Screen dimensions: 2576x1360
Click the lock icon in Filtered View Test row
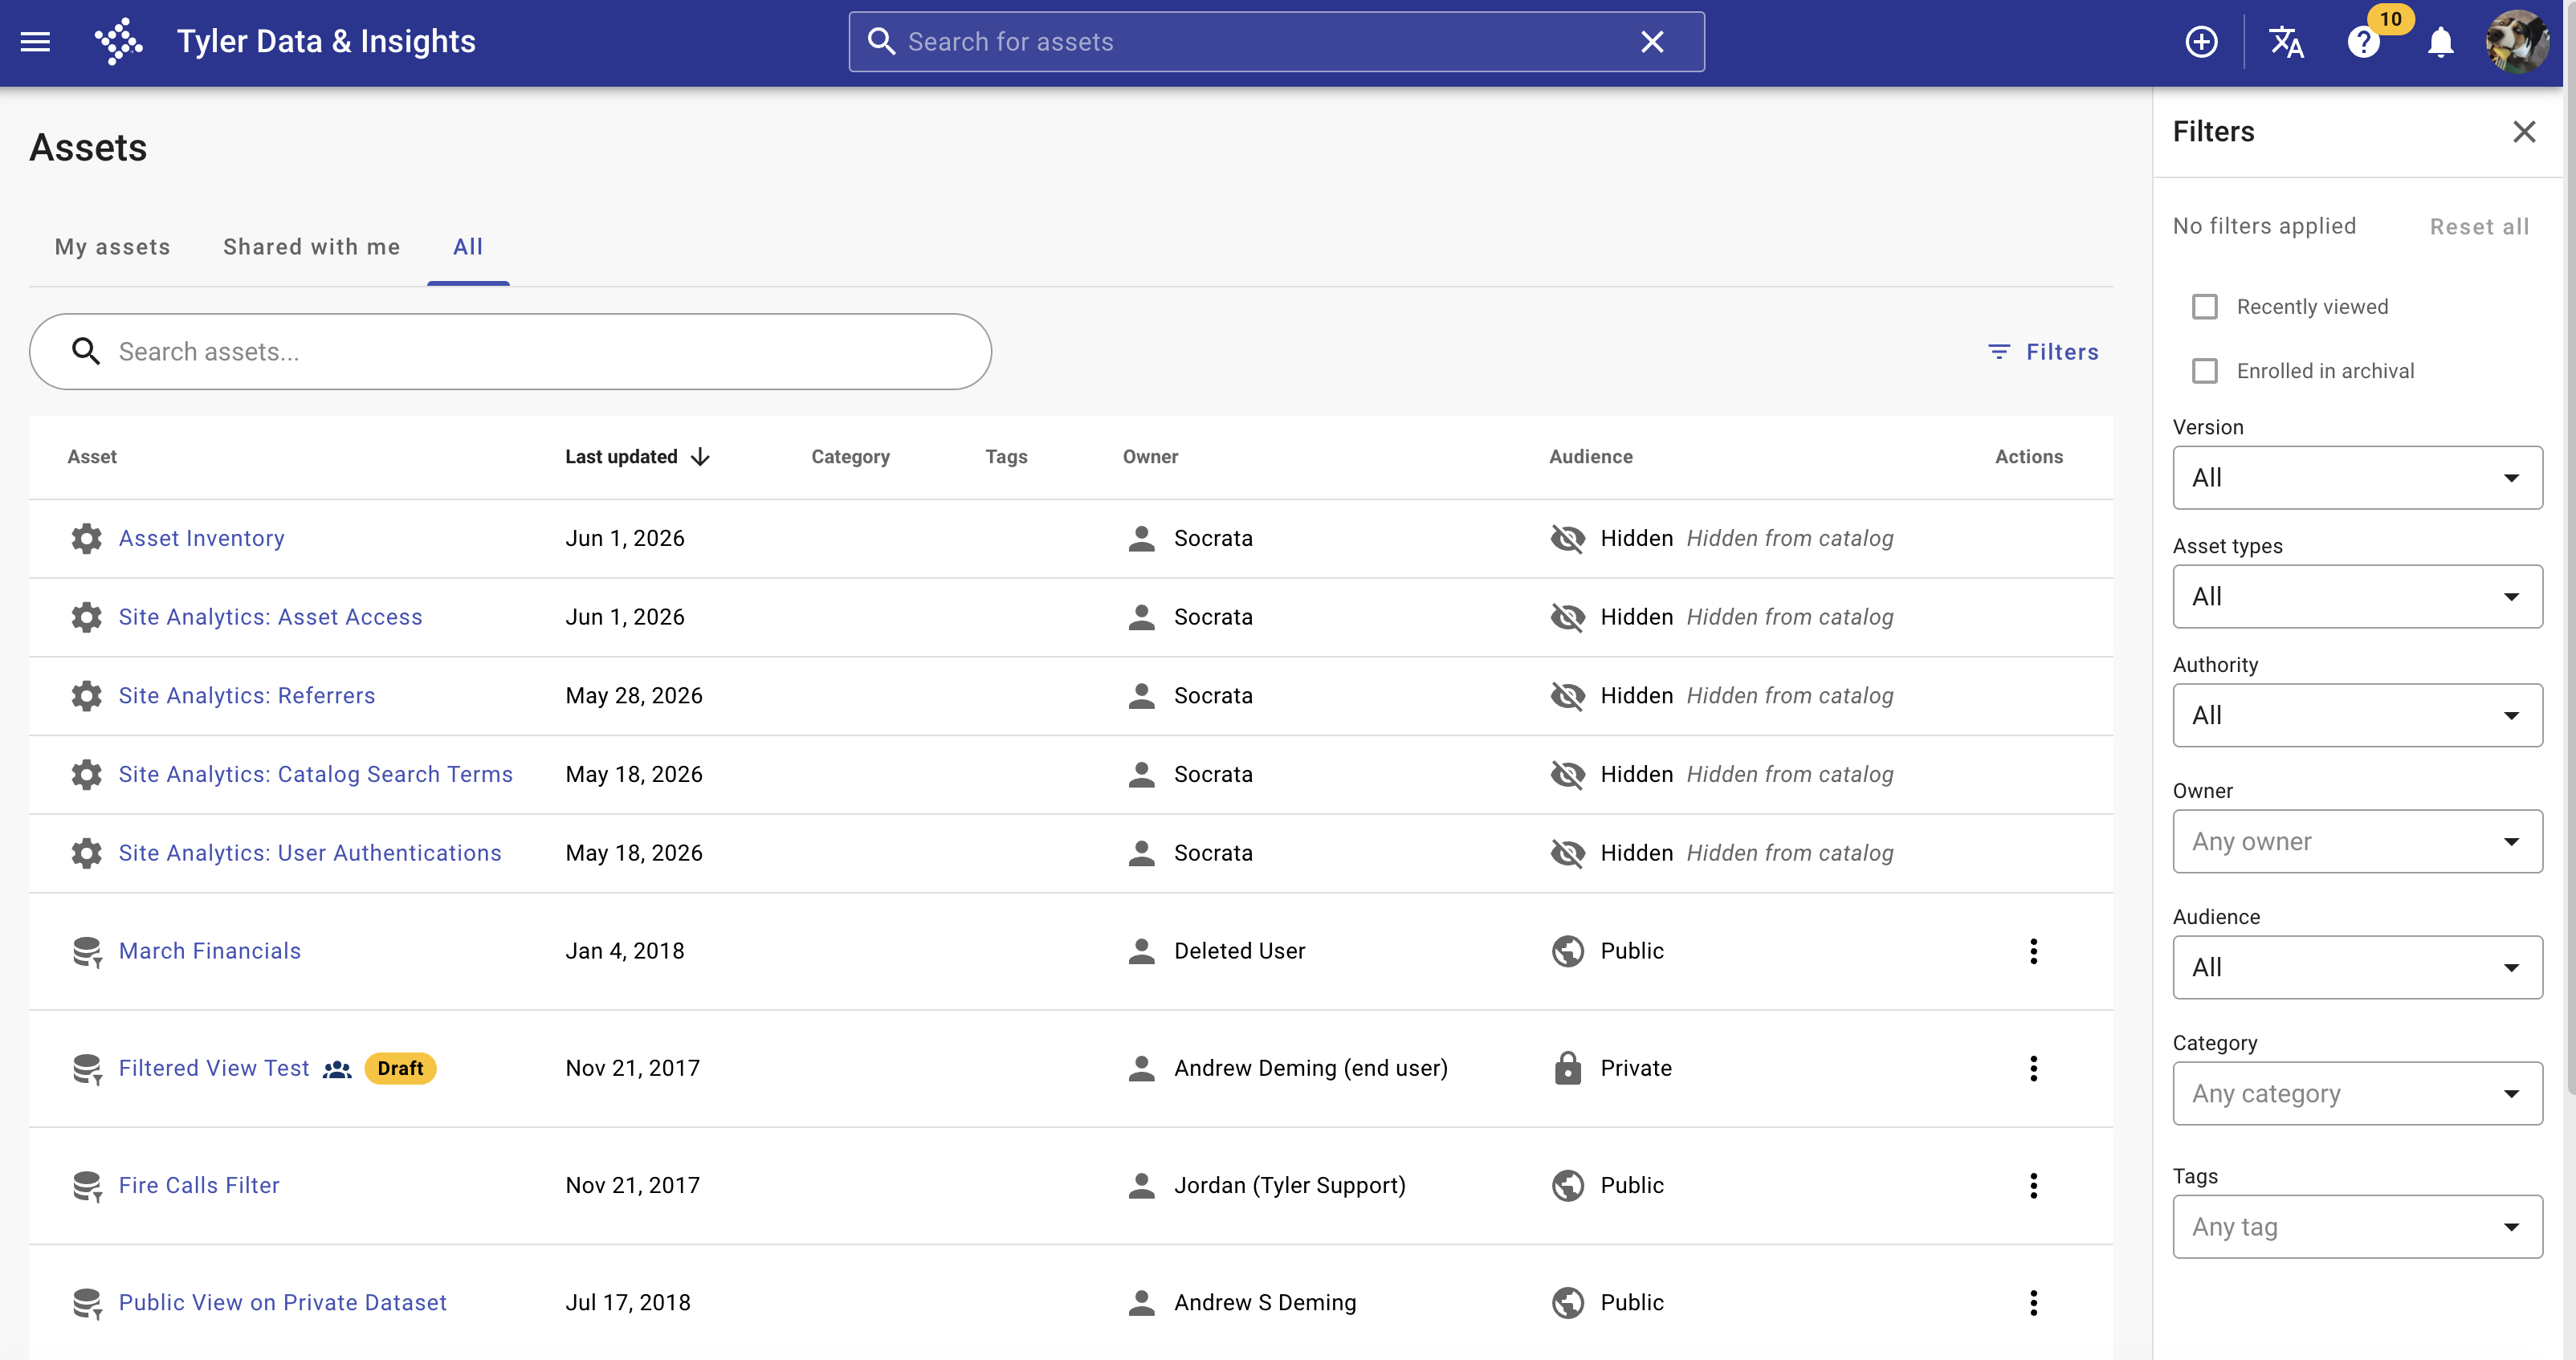(x=1567, y=1068)
